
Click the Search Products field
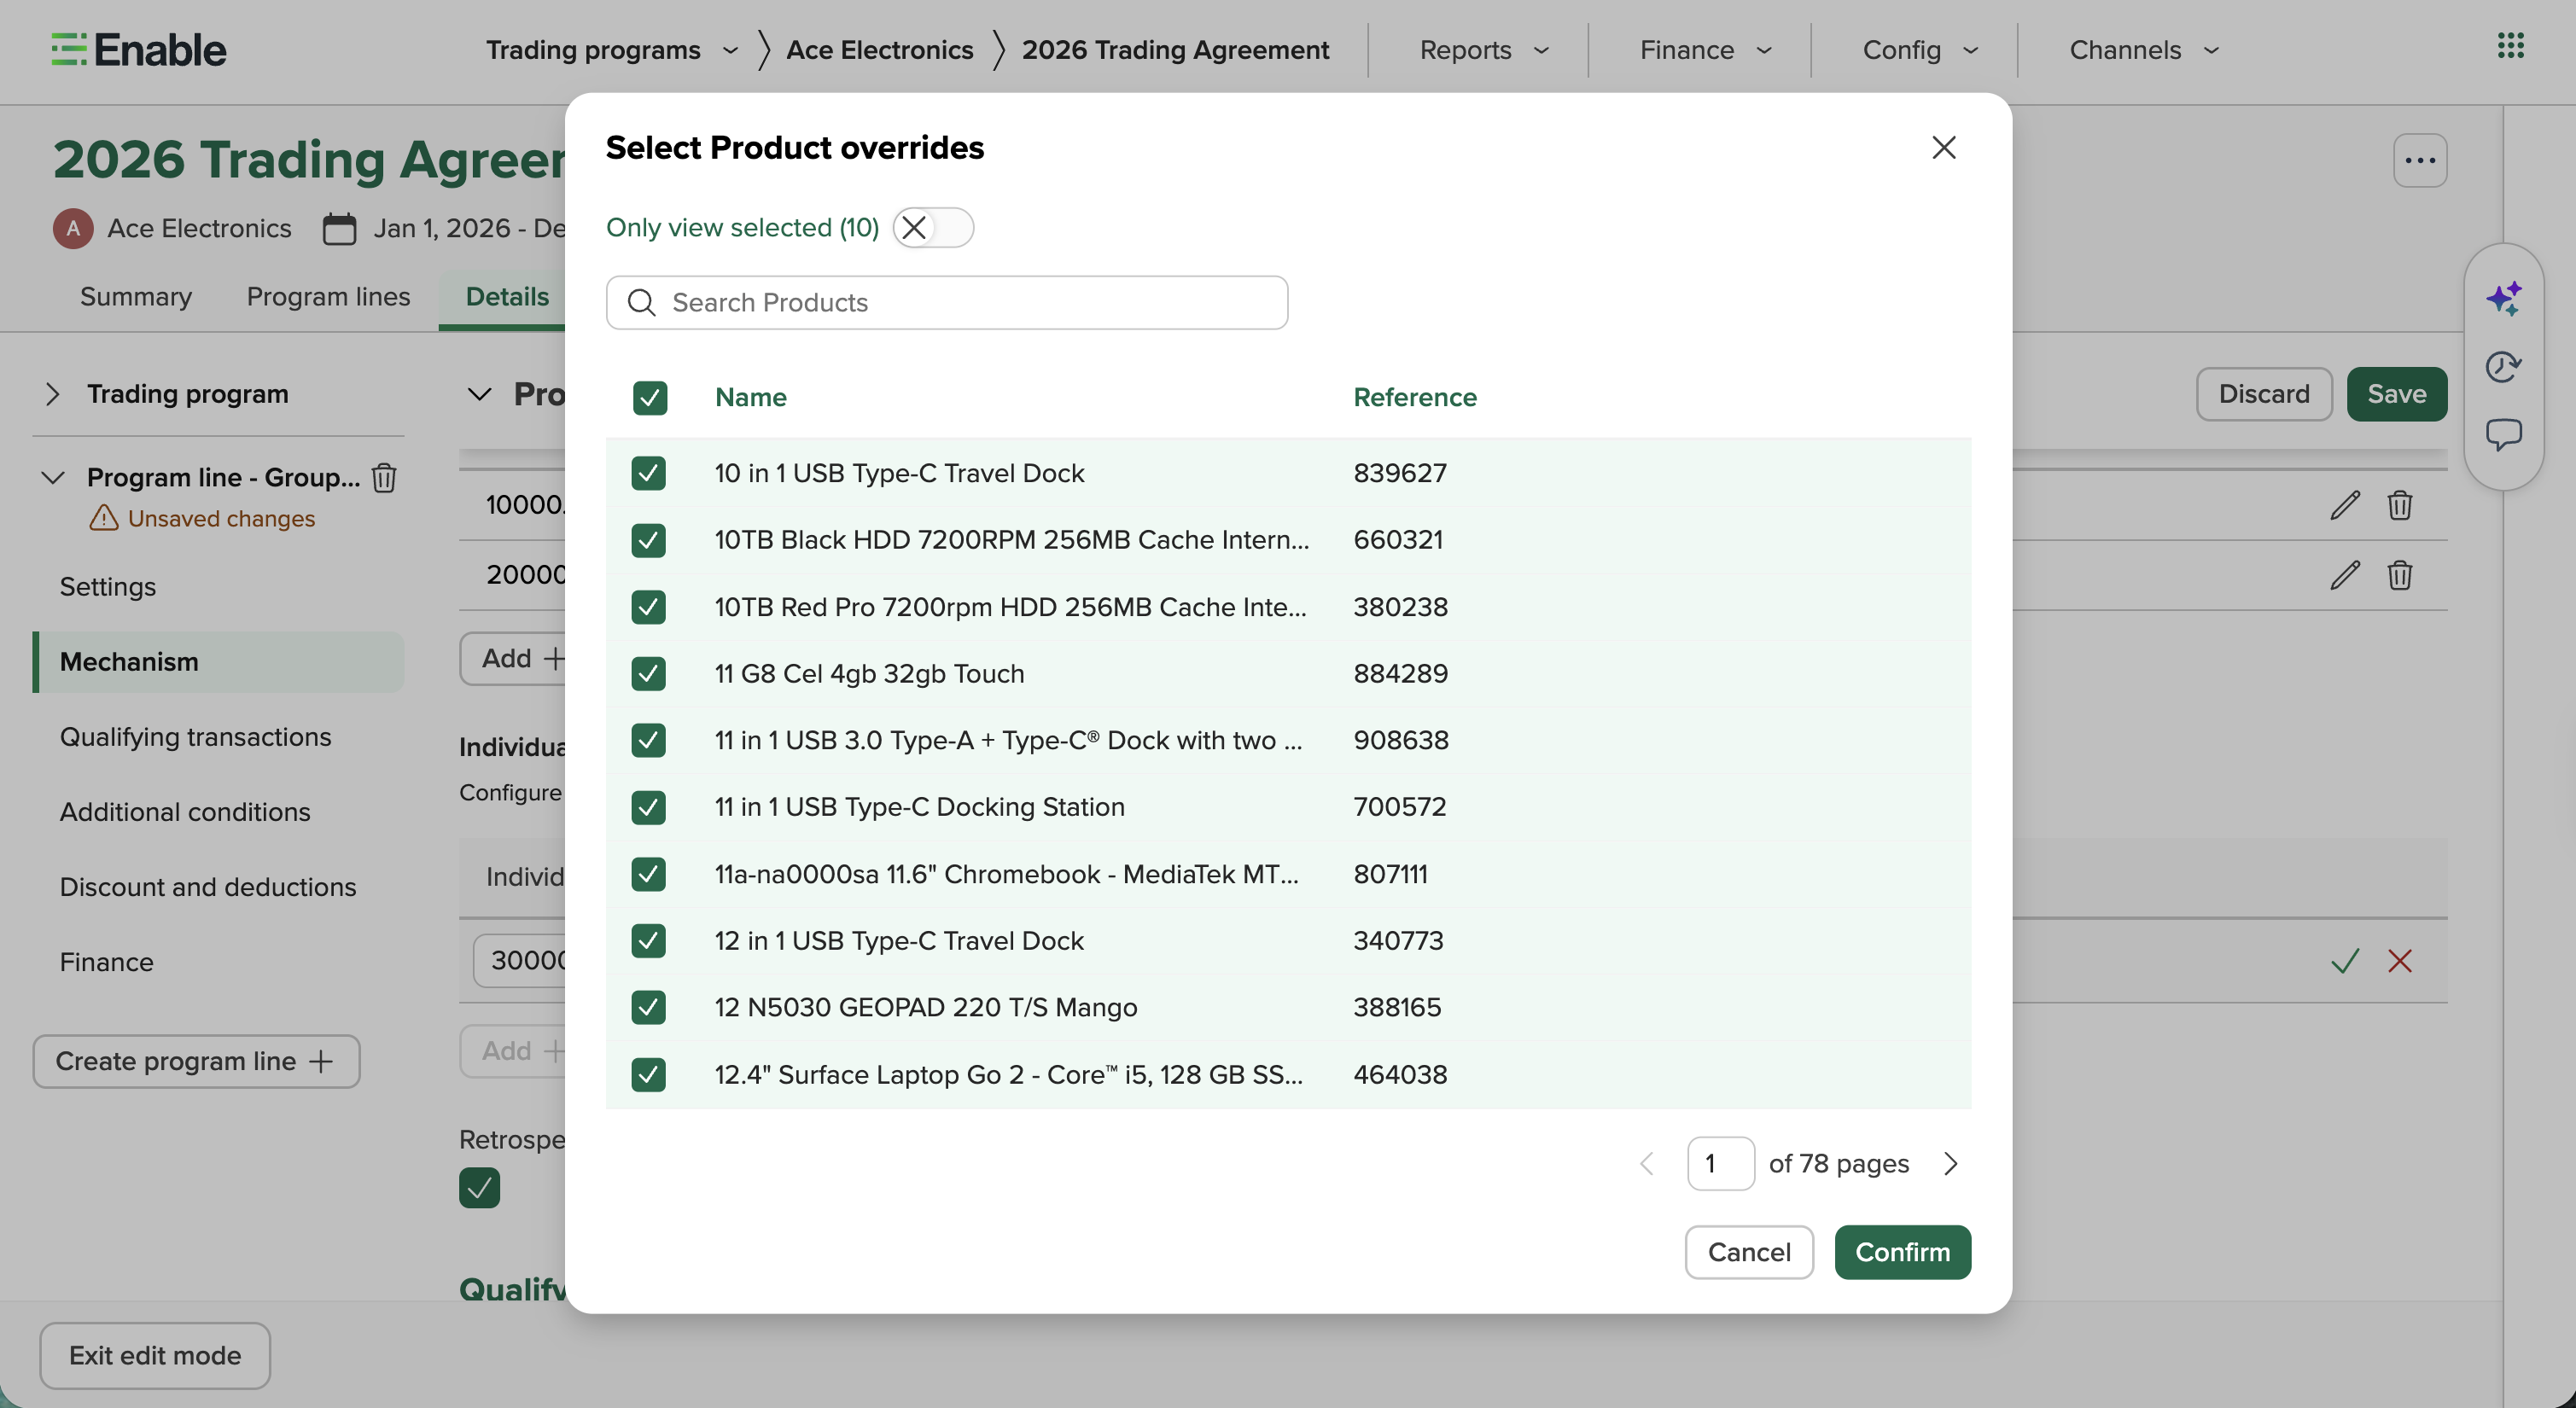[946, 303]
